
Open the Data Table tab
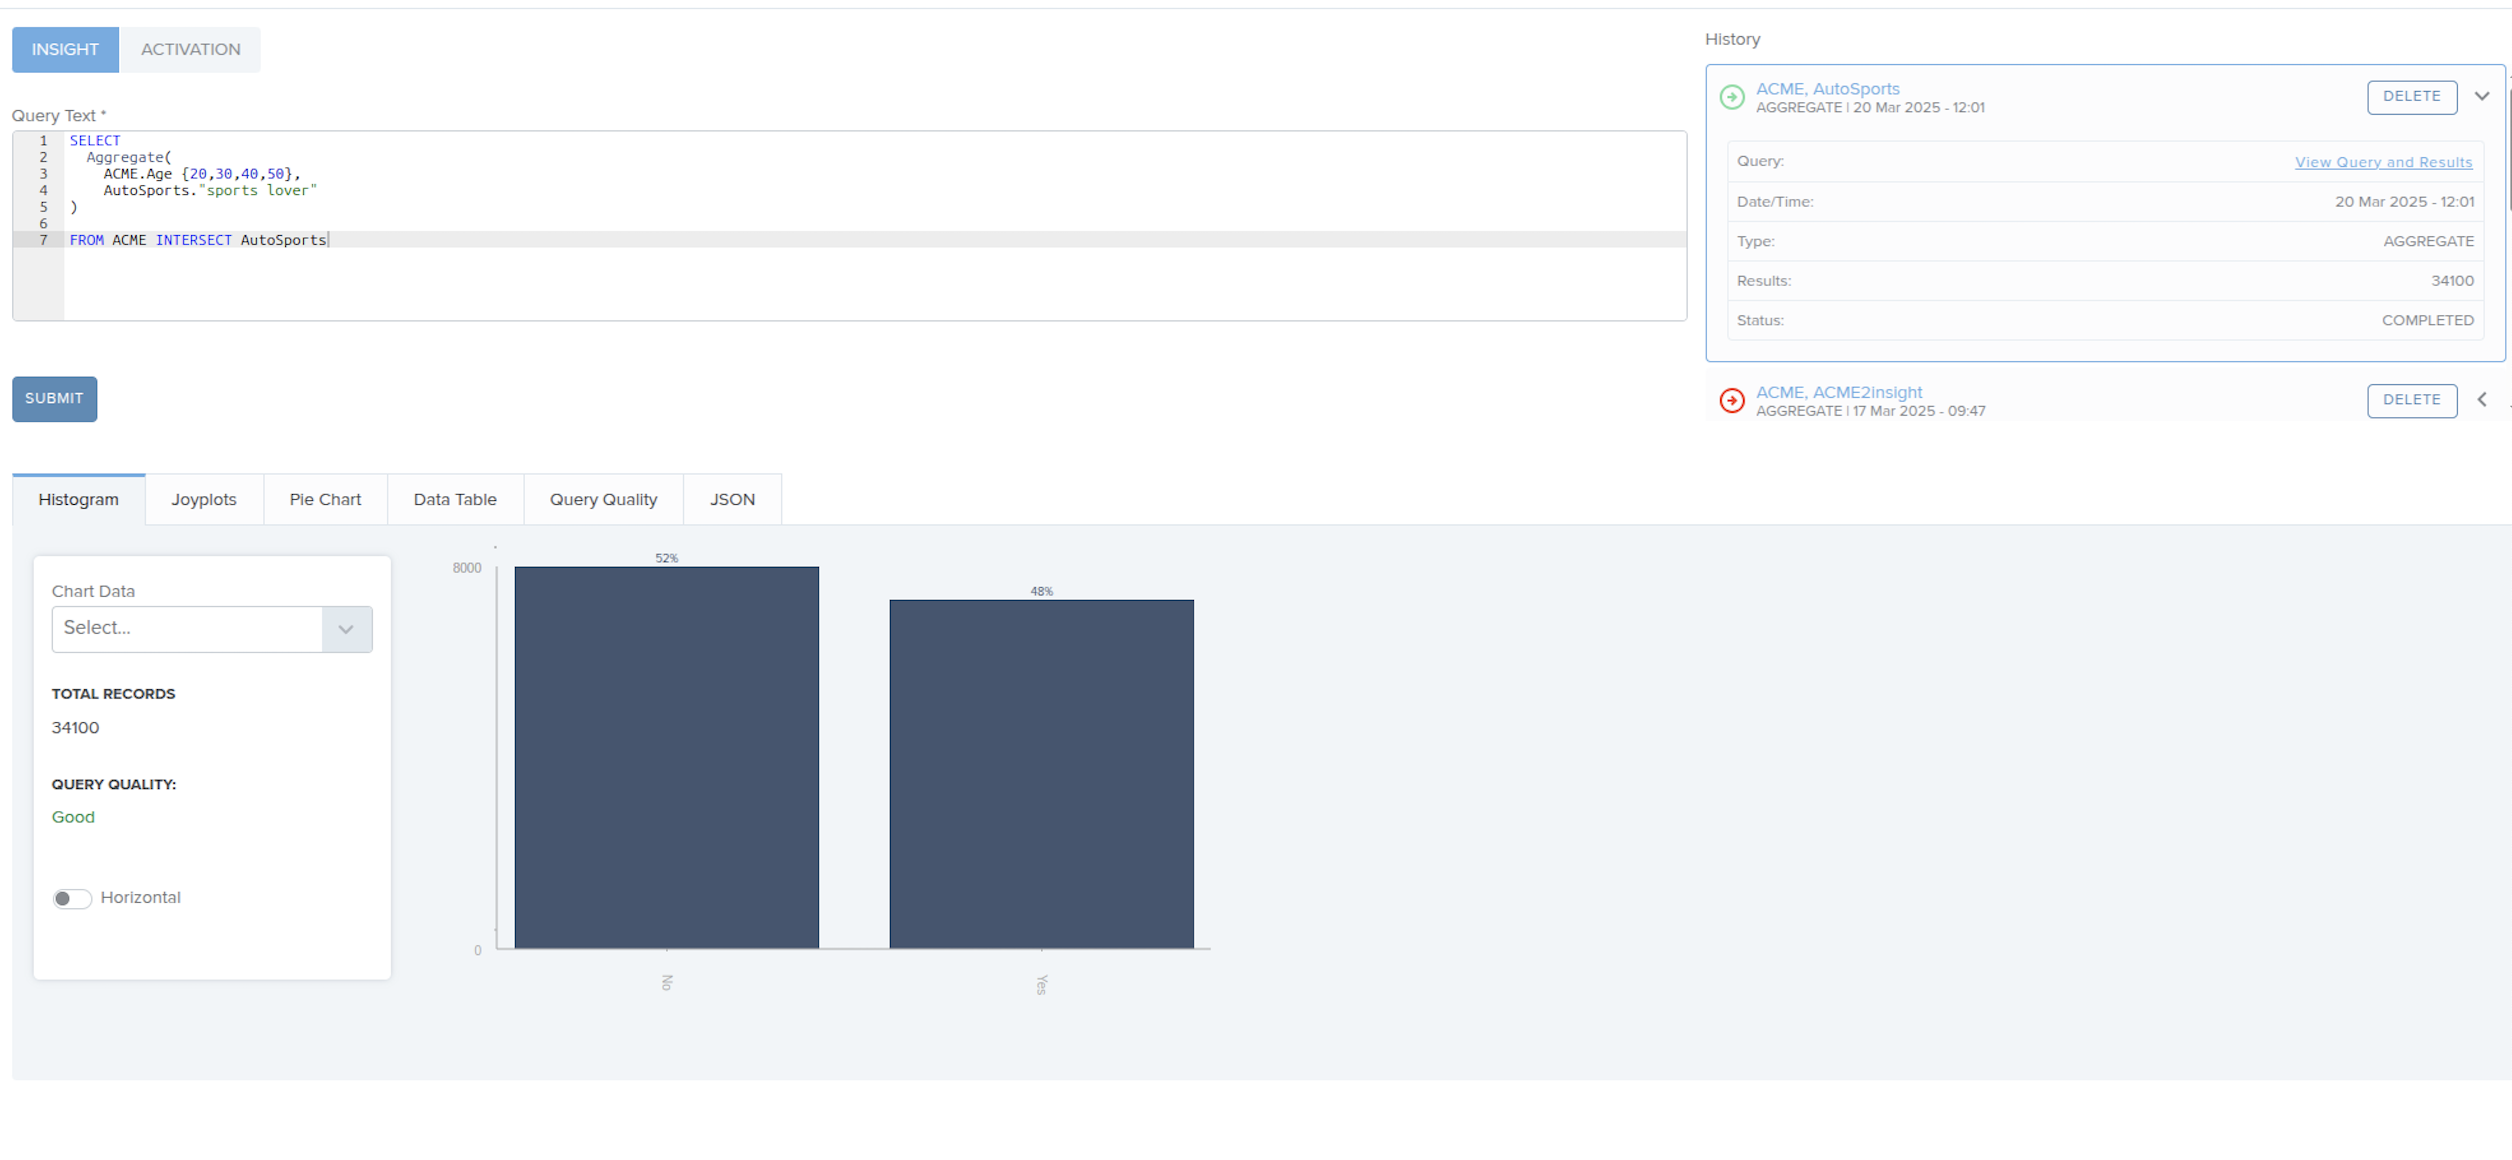[455, 499]
